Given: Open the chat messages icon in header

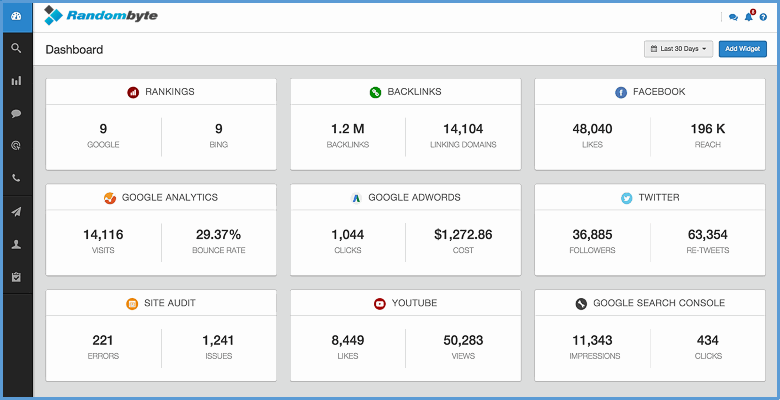Looking at the screenshot, I should (733, 17).
